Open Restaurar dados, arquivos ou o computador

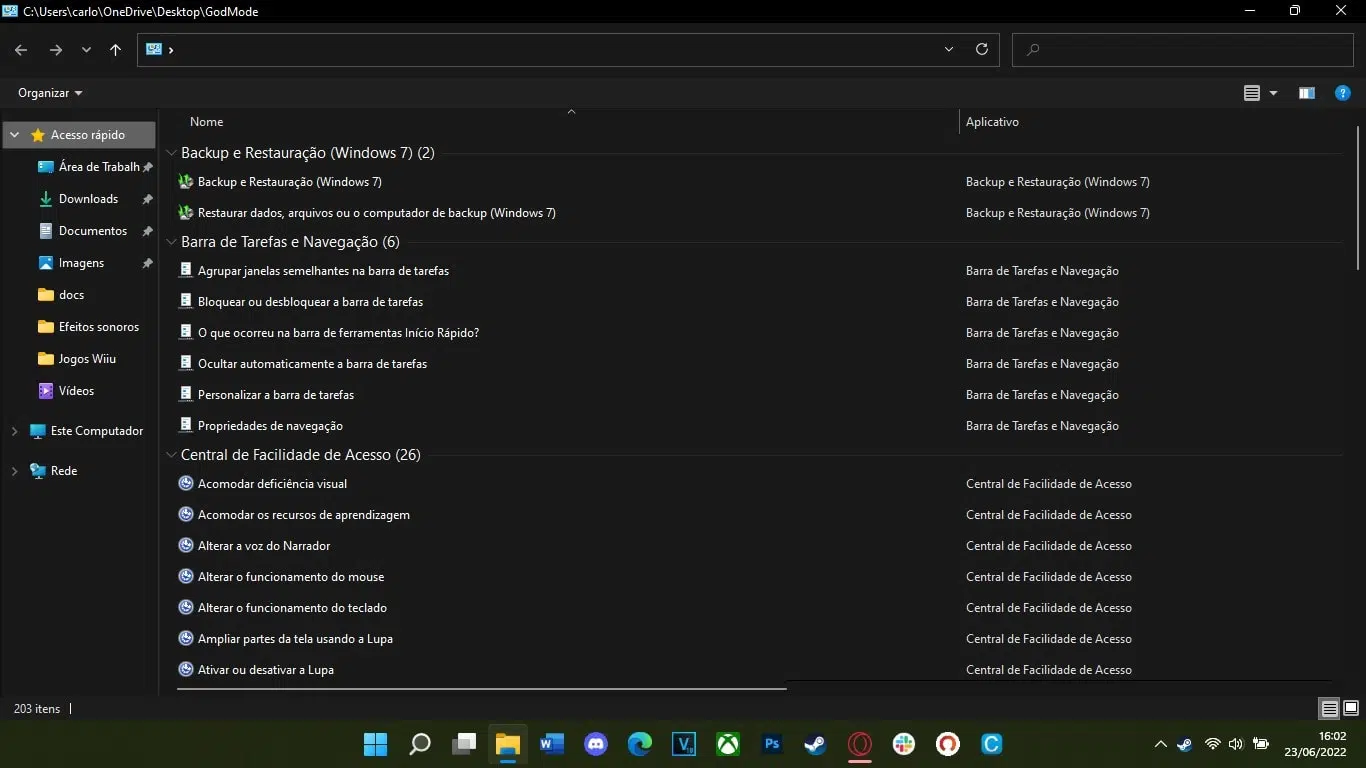click(376, 212)
